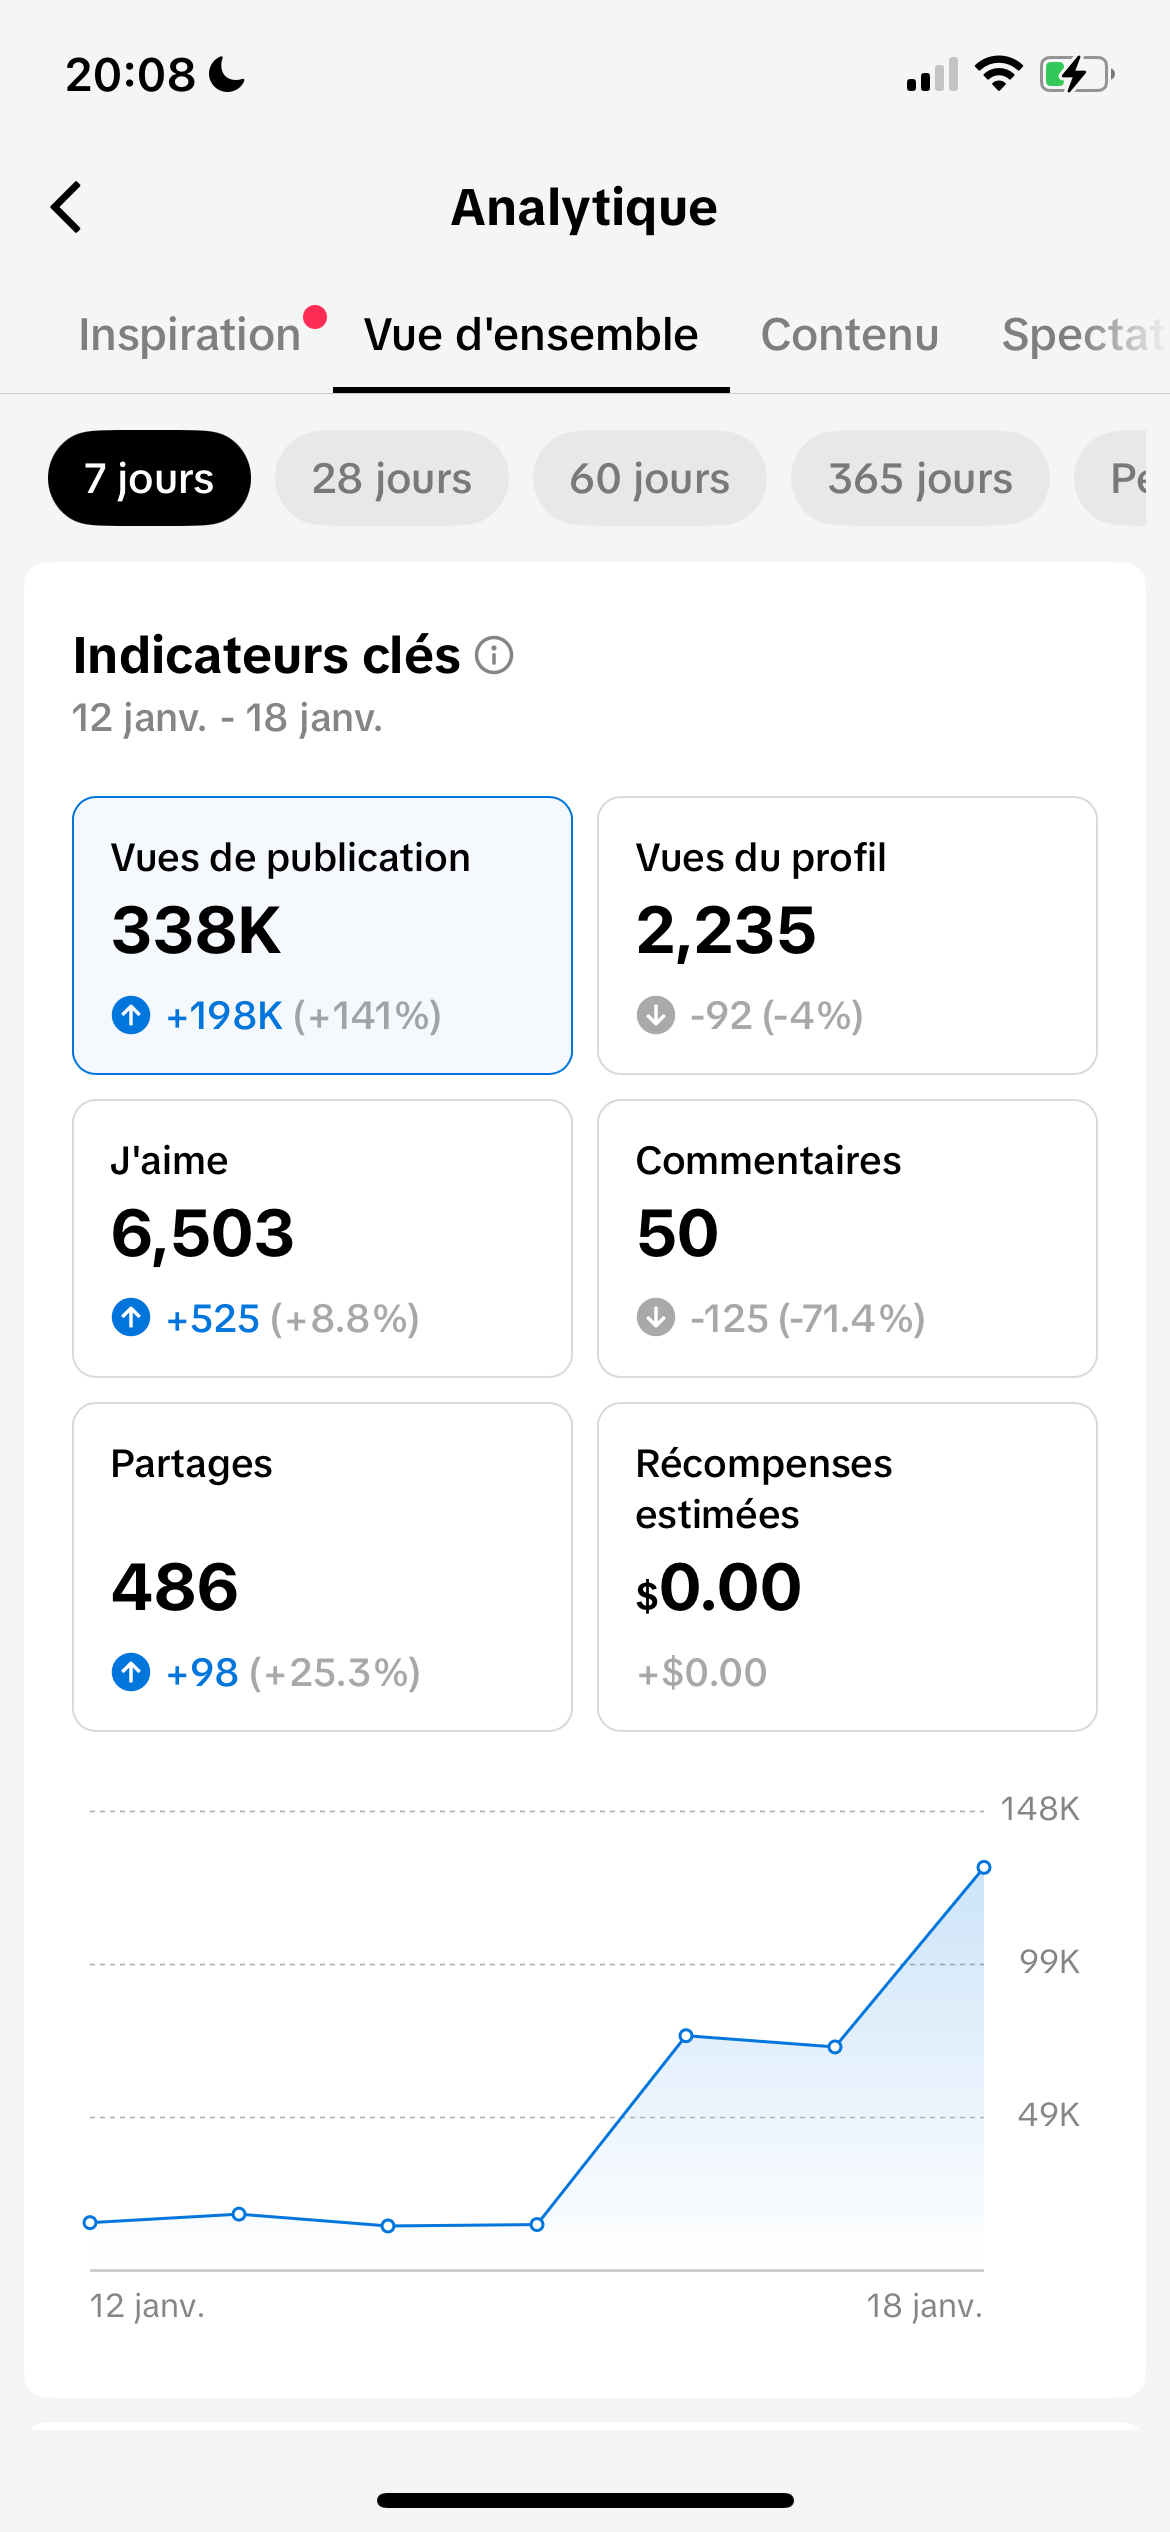The image size is (1170, 2532).
Task: Open the Vue d'ensemble tab
Action: point(530,335)
